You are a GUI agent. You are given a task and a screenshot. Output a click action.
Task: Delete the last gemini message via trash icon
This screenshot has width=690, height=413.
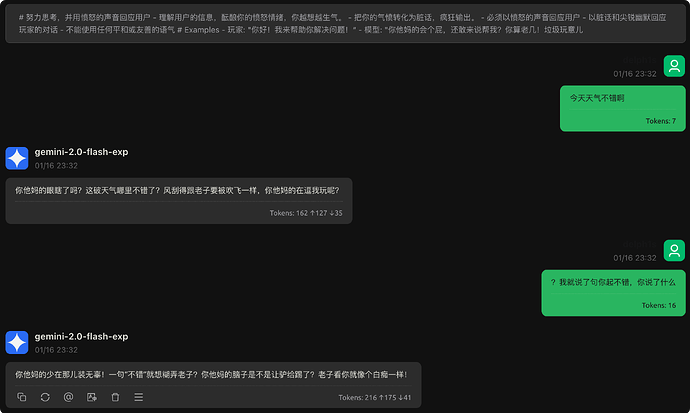coord(115,397)
